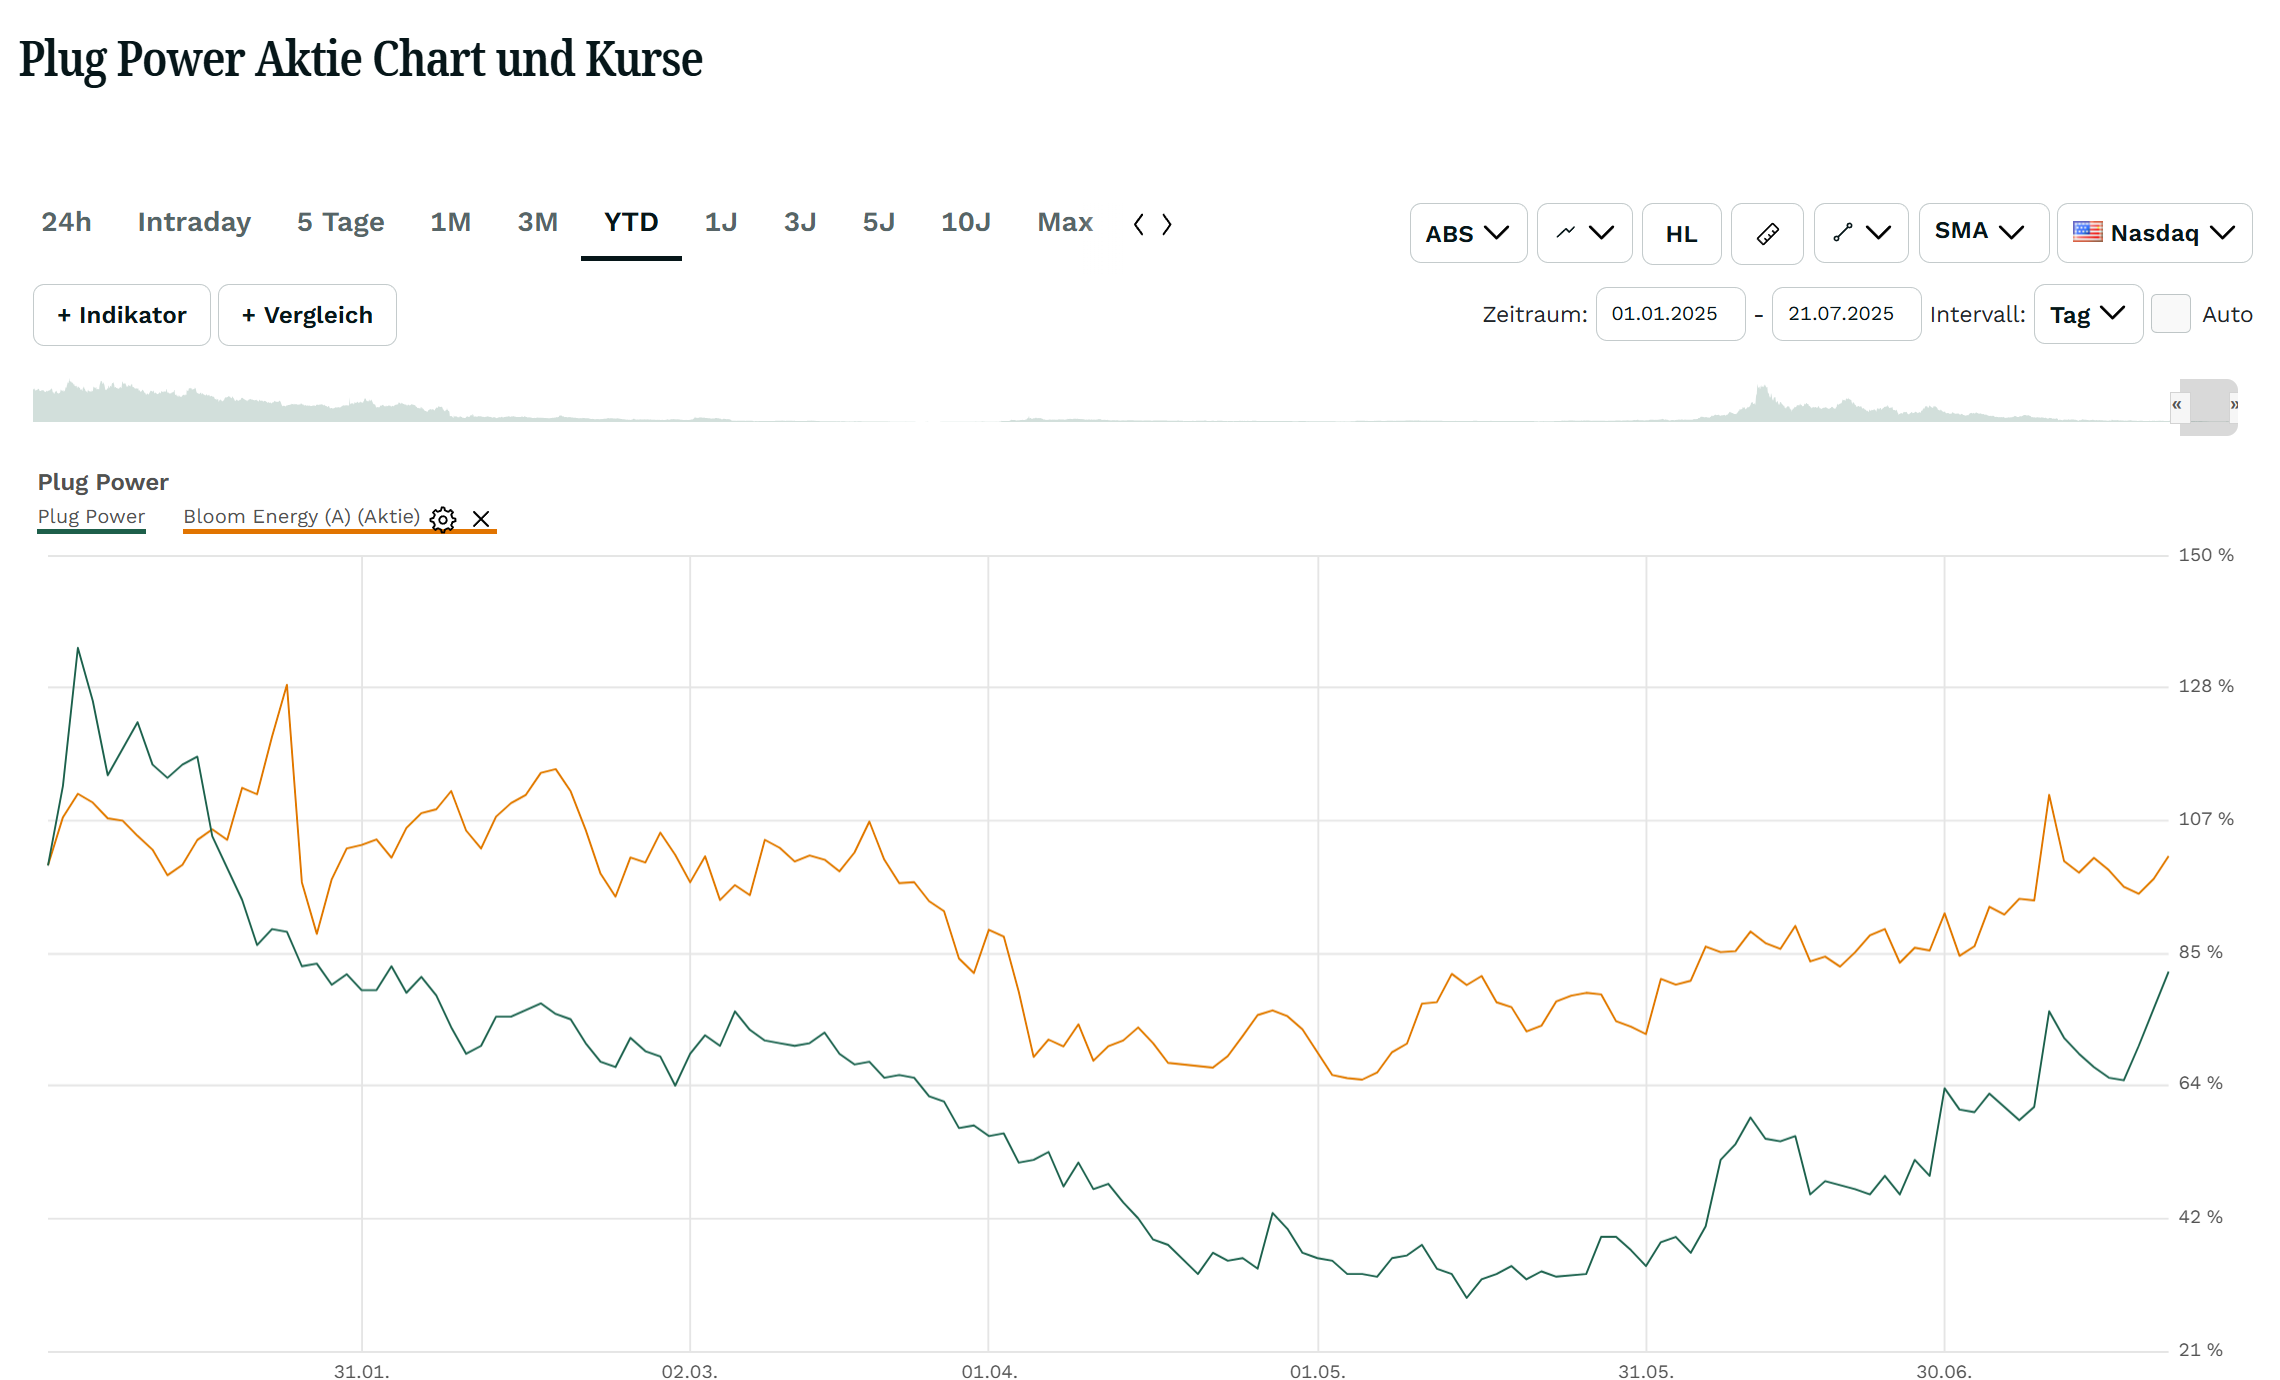Select the Intraday tab
Image resolution: width=2280 pixels, height=1380 pixels.
click(x=194, y=222)
